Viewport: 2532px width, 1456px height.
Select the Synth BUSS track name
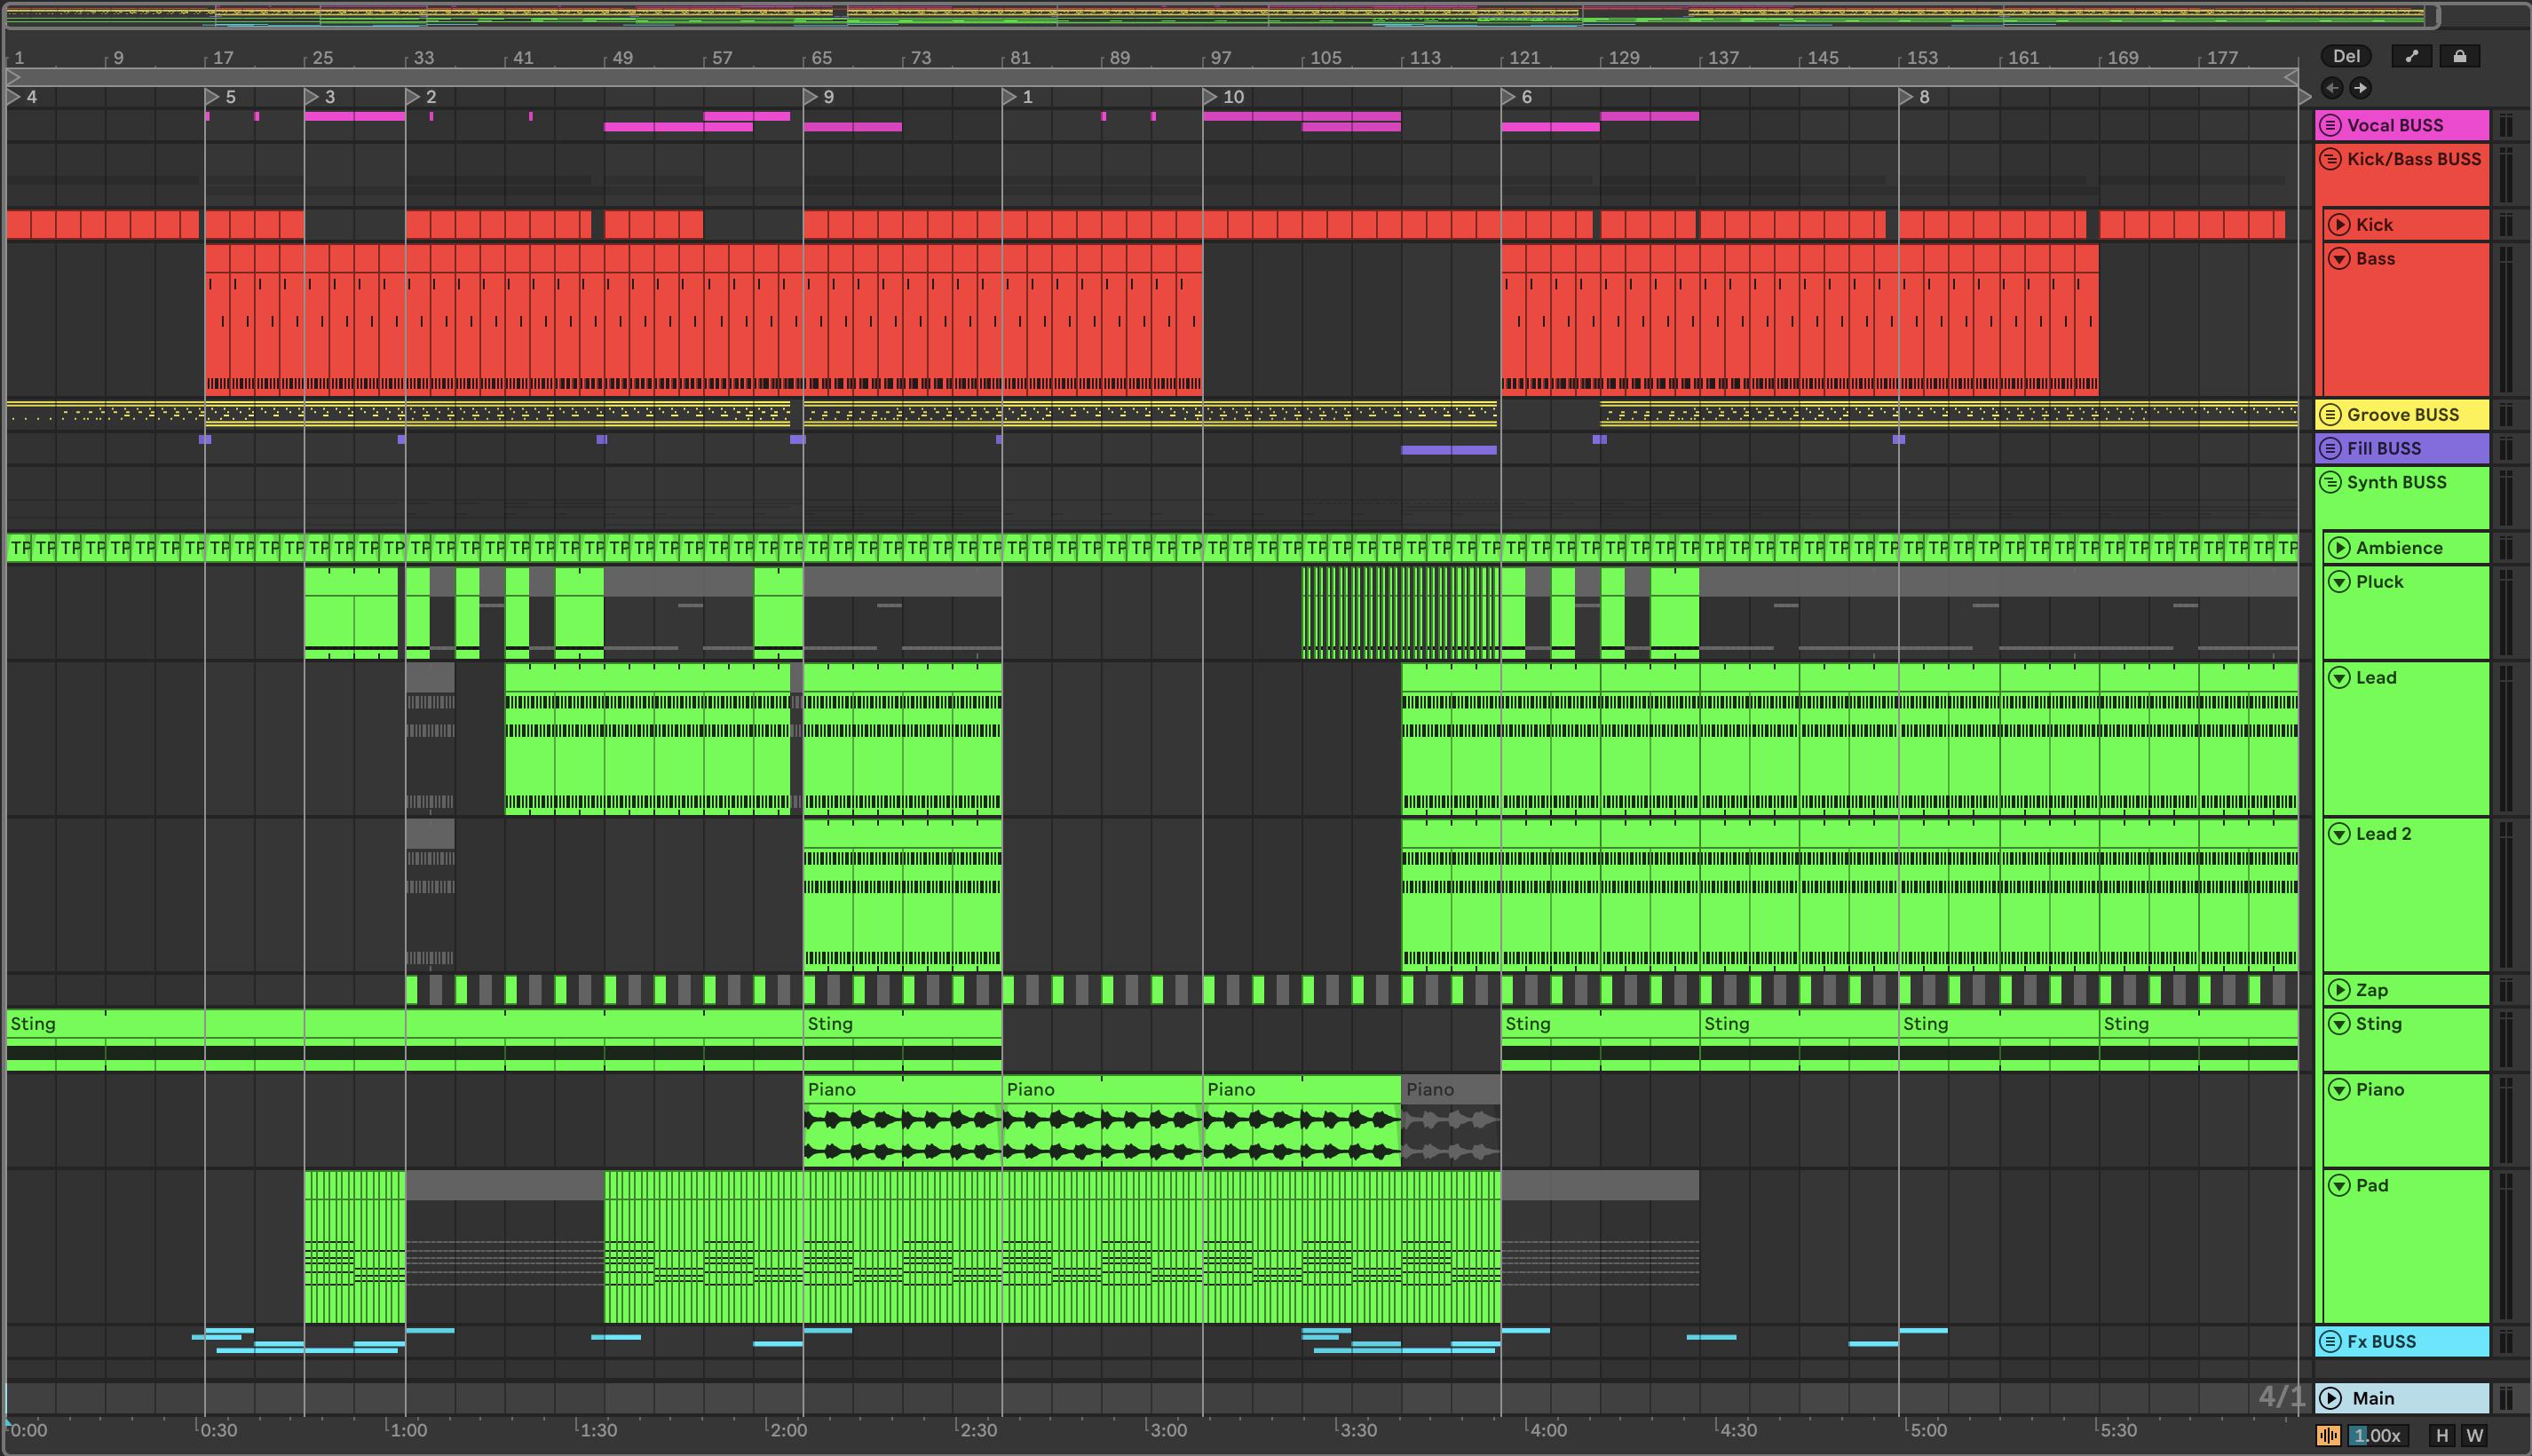[2396, 482]
